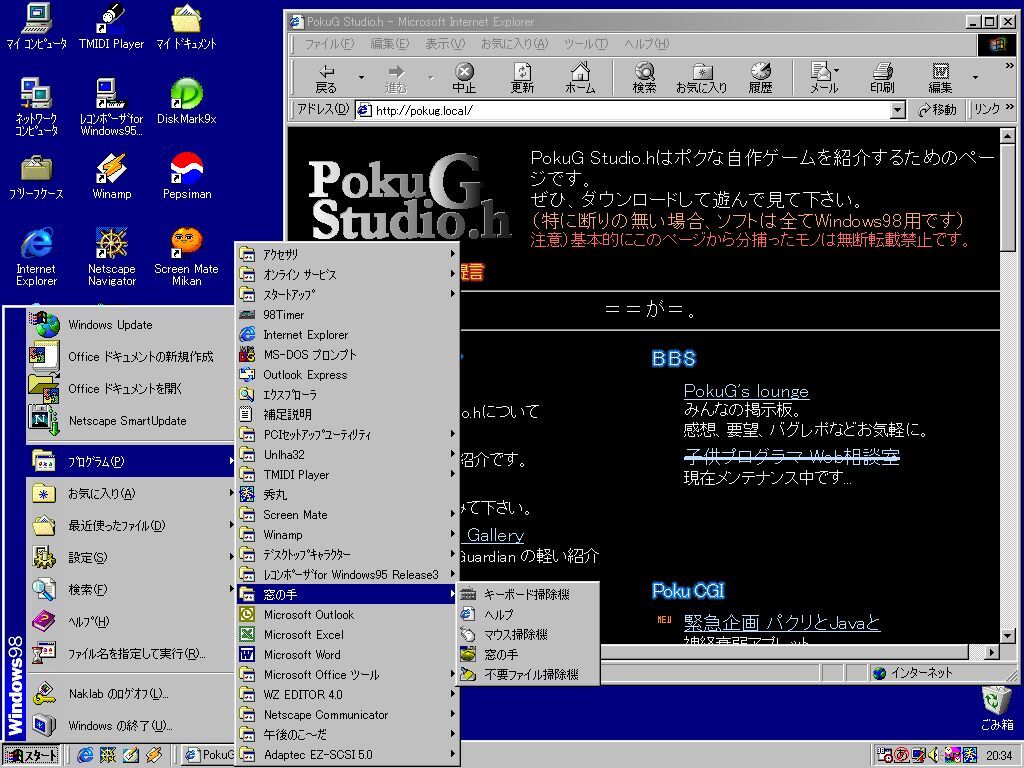Toggle the 履歴 (History) pane

tap(761, 77)
